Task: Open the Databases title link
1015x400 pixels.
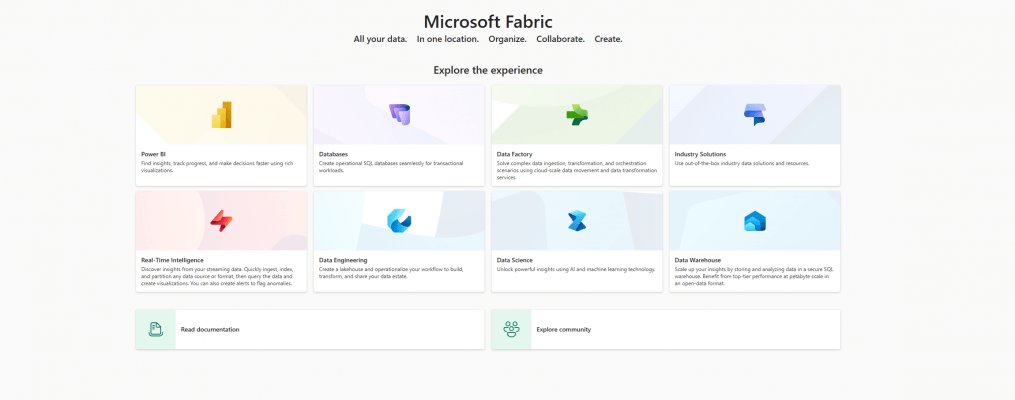Action: (333, 154)
